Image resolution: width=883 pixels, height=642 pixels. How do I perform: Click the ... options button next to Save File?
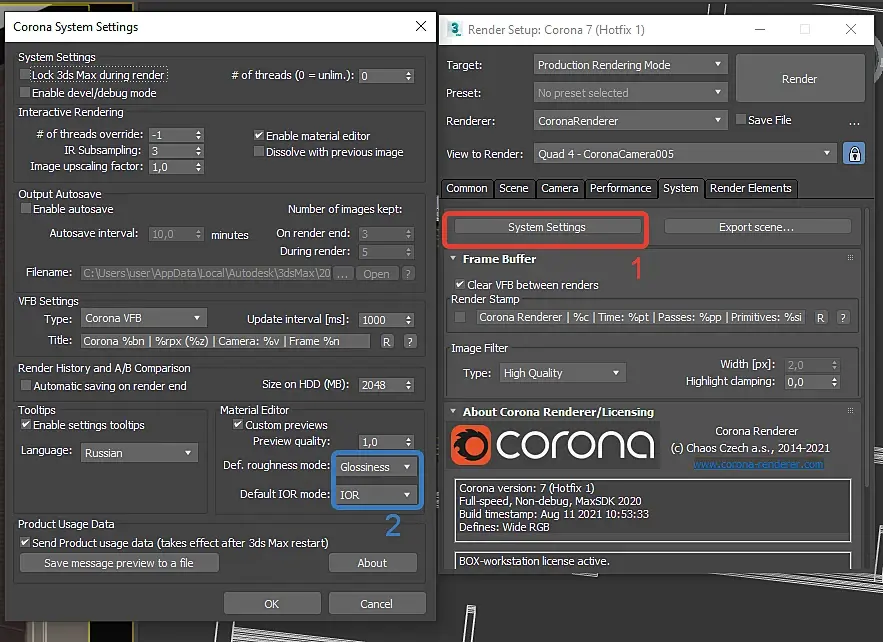(854, 122)
